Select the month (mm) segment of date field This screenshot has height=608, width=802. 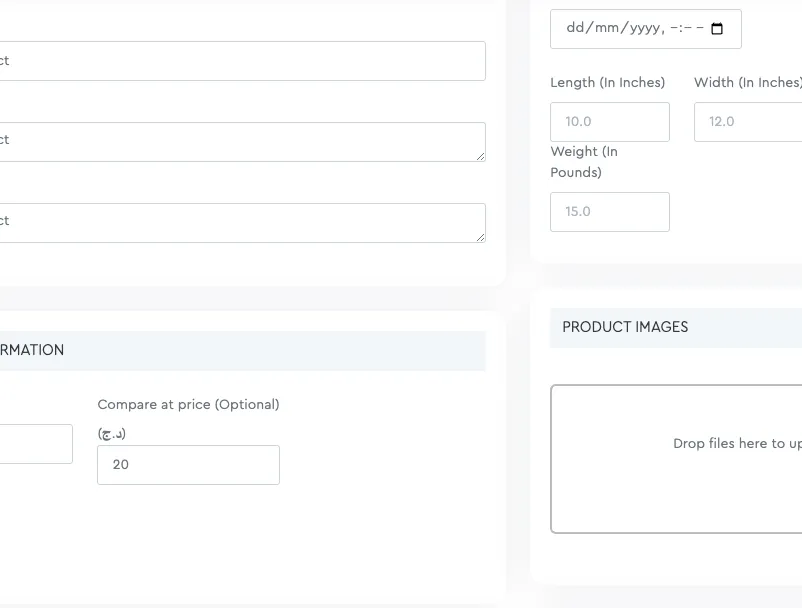point(607,28)
